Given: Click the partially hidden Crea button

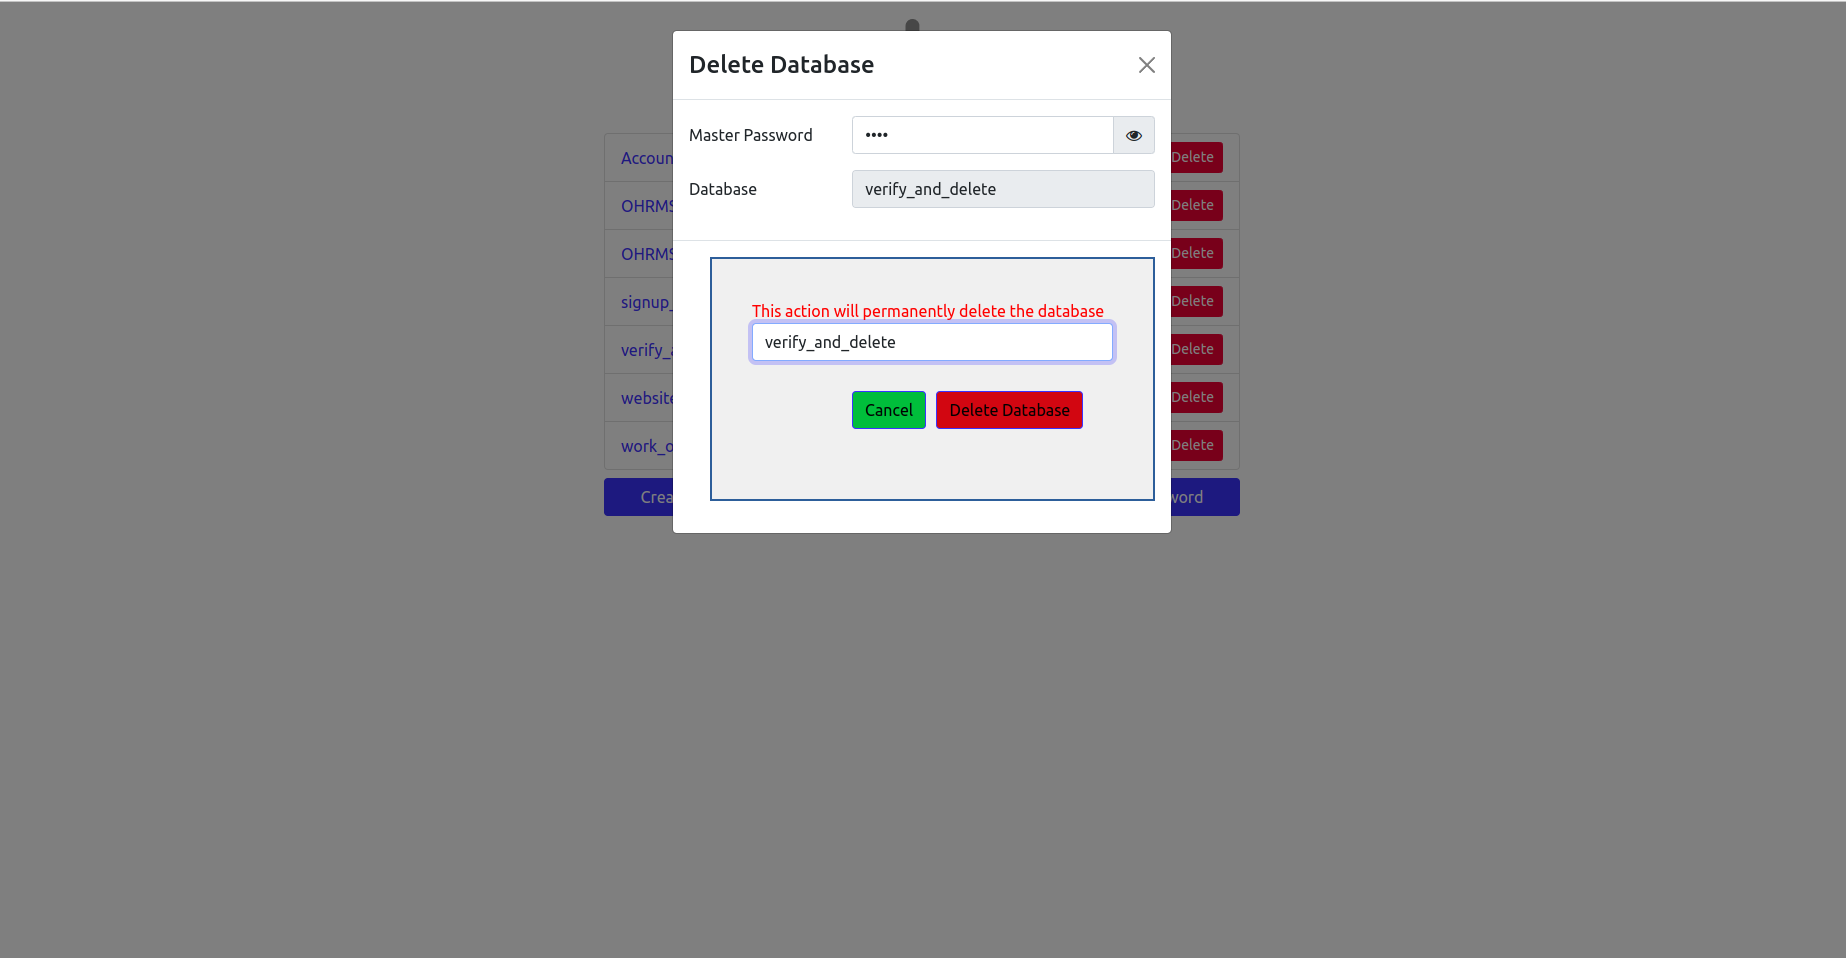Looking at the screenshot, I should tap(639, 497).
